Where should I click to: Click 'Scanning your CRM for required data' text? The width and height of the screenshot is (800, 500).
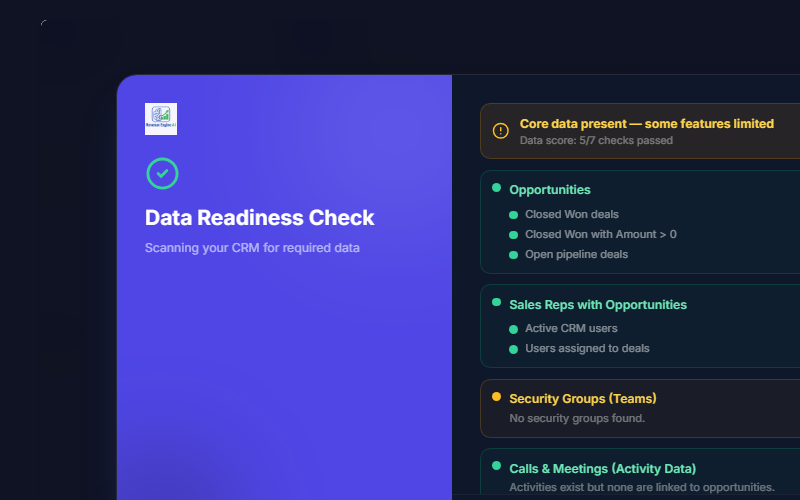pyautogui.click(x=252, y=248)
